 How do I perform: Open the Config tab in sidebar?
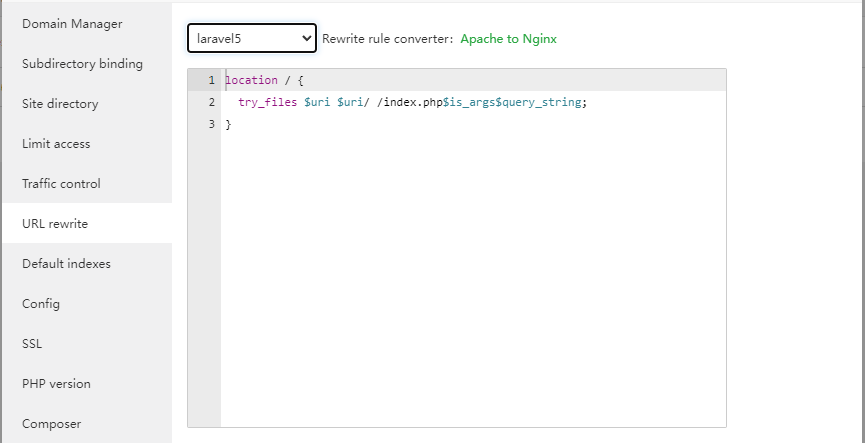(41, 304)
